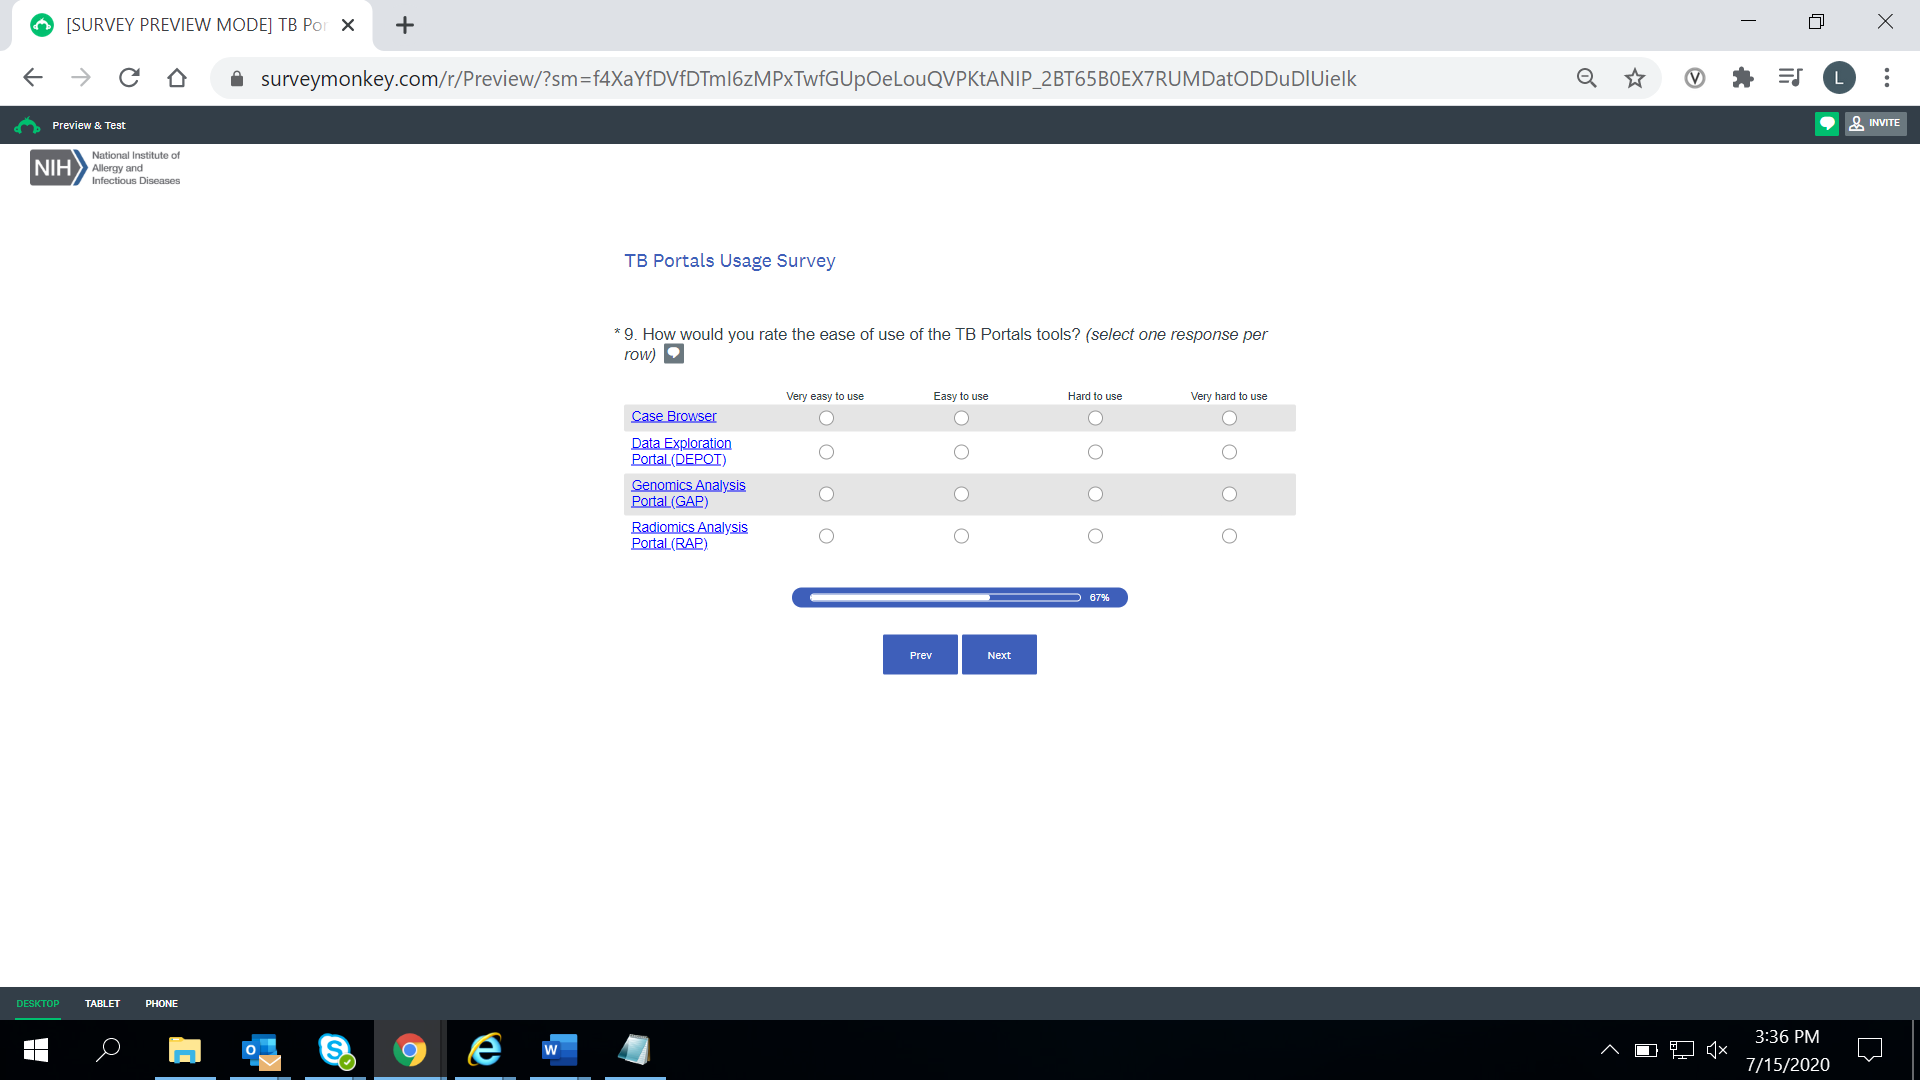Open Chrome's three-dot menu

click(1887, 78)
